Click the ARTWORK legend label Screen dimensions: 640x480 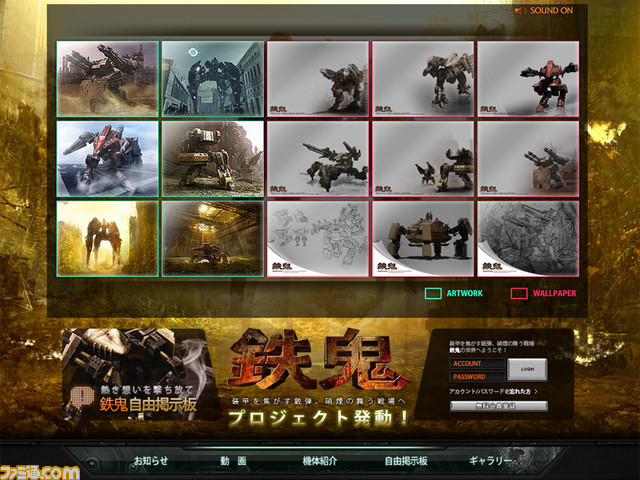464,293
